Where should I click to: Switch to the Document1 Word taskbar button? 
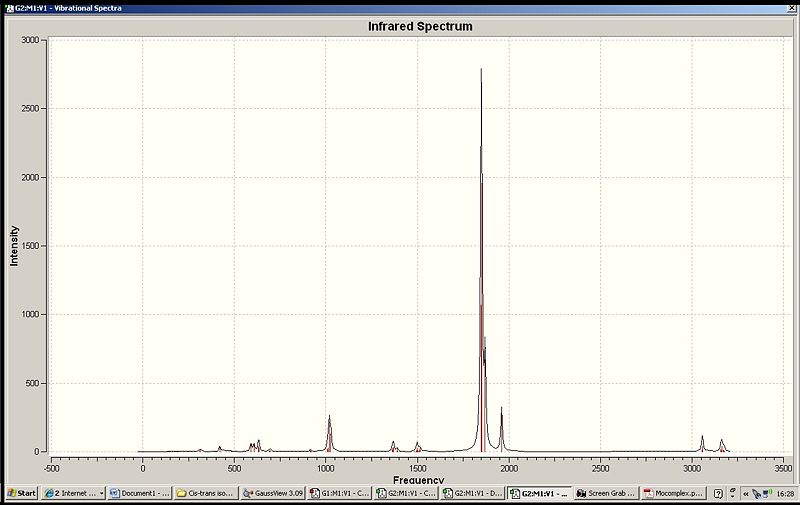(x=139, y=493)
